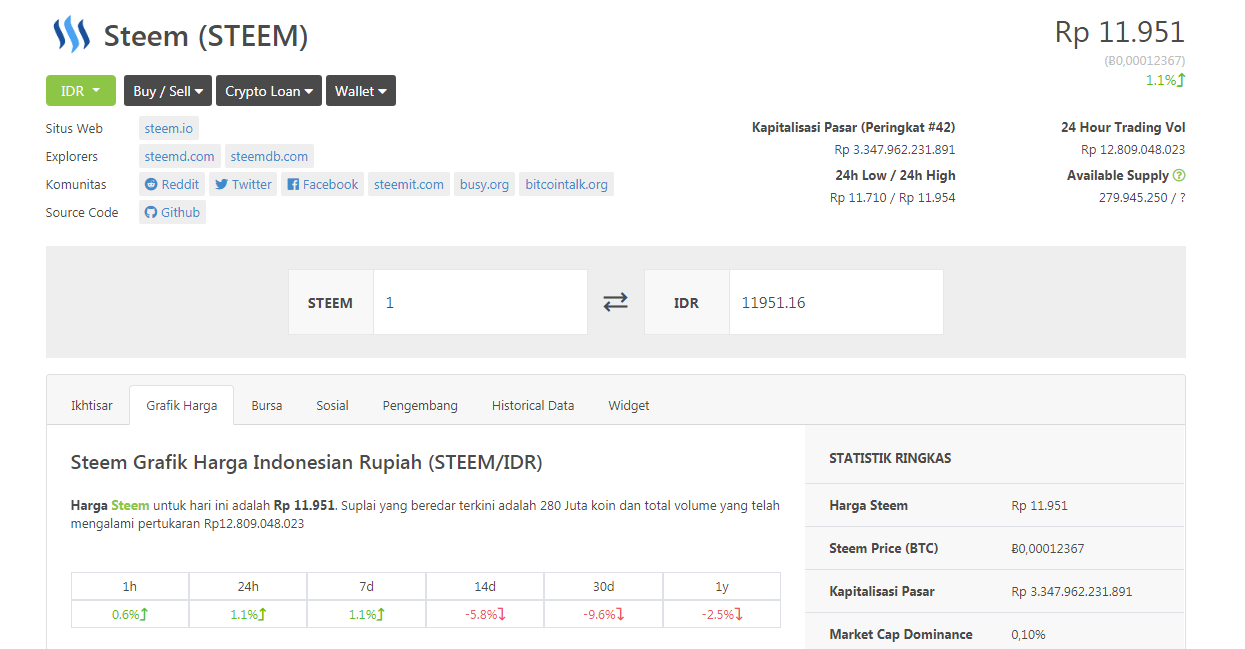
Task: Open the steemd.com explorer link
Action: pyautogui.click(x=180, y=156)
